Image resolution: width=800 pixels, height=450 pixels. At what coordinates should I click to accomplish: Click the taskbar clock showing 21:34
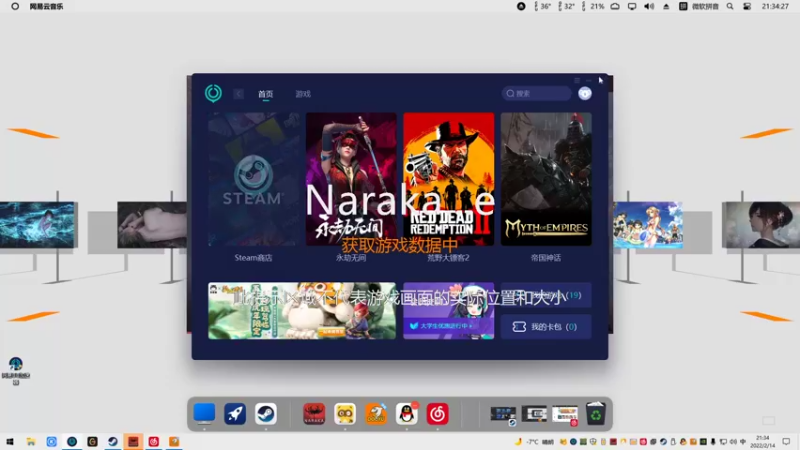click(763, 442)
